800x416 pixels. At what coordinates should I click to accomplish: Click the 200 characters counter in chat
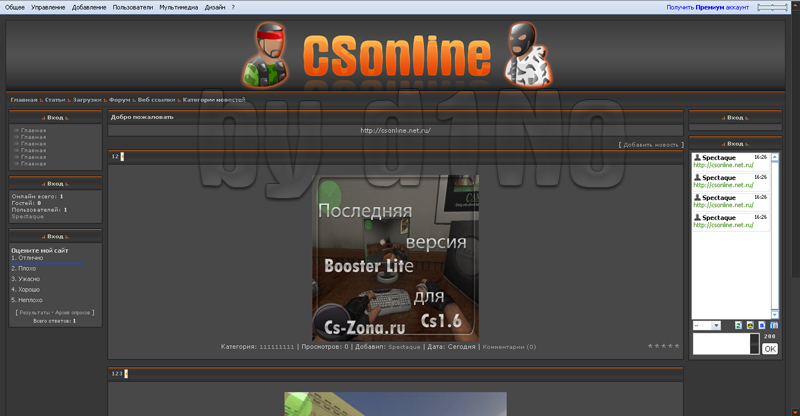769,336
